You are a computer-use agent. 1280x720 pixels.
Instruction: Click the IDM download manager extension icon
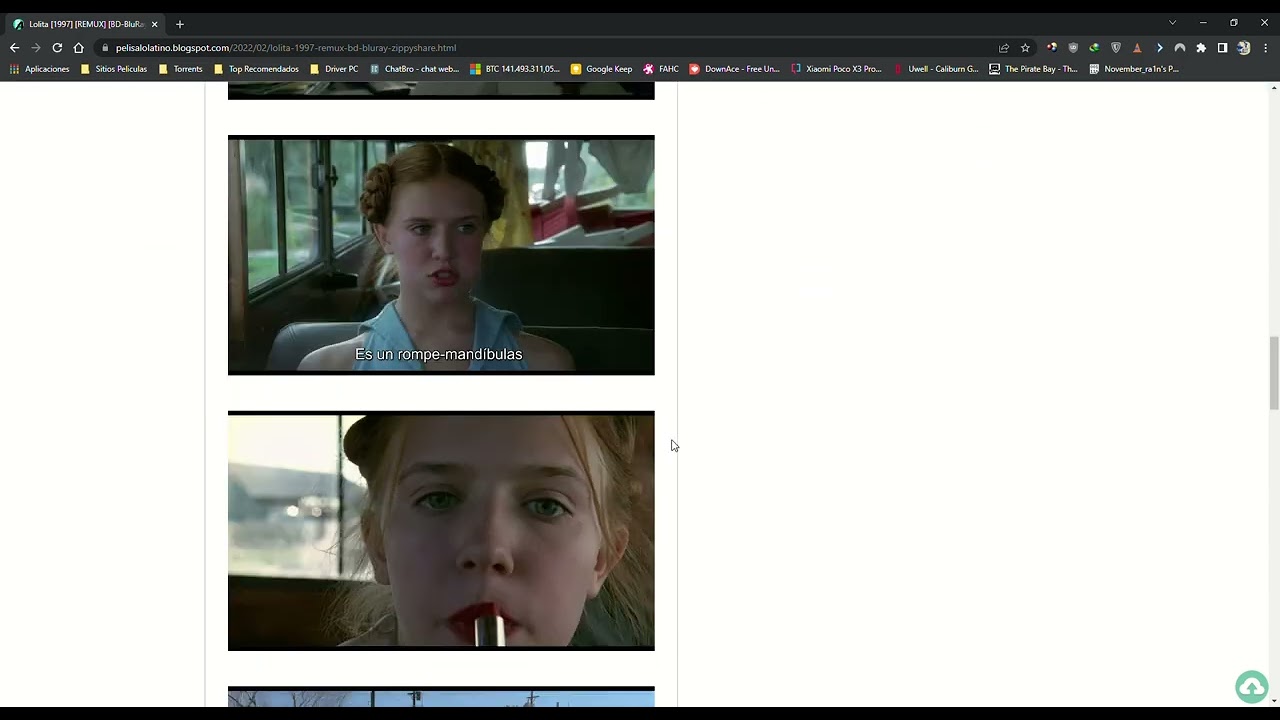1094,47
